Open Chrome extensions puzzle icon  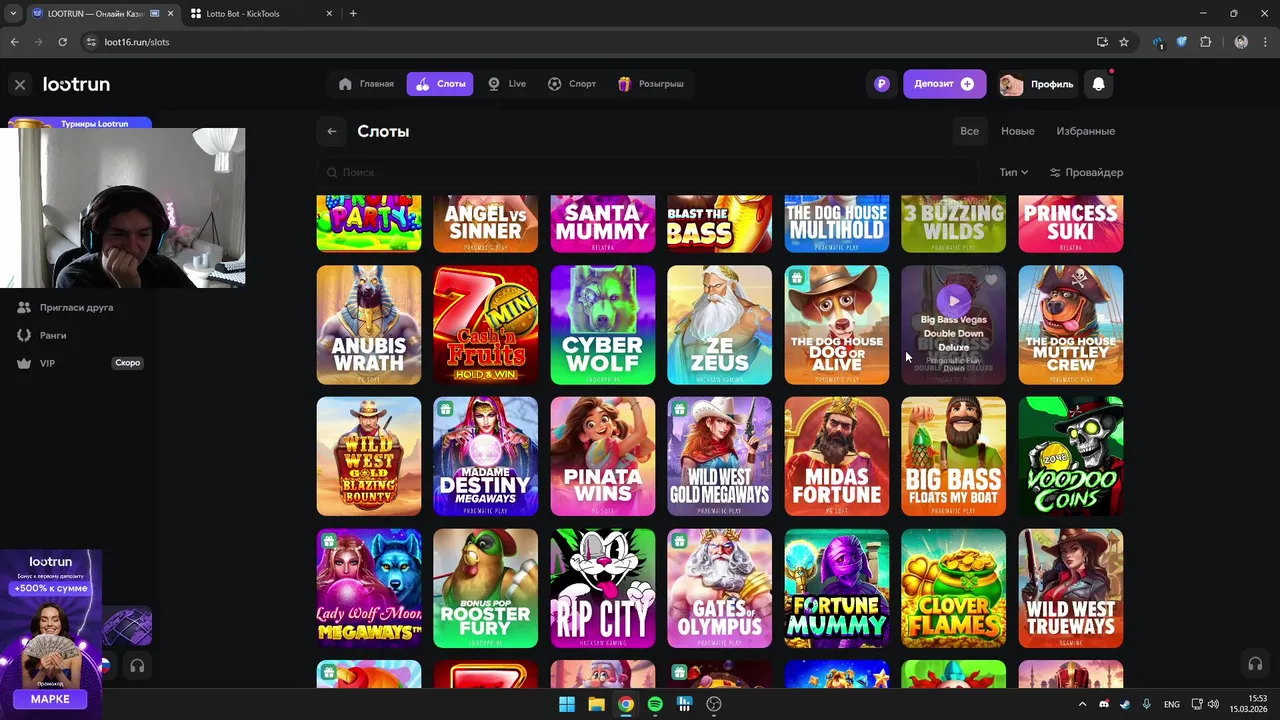tap(1205, 42)
